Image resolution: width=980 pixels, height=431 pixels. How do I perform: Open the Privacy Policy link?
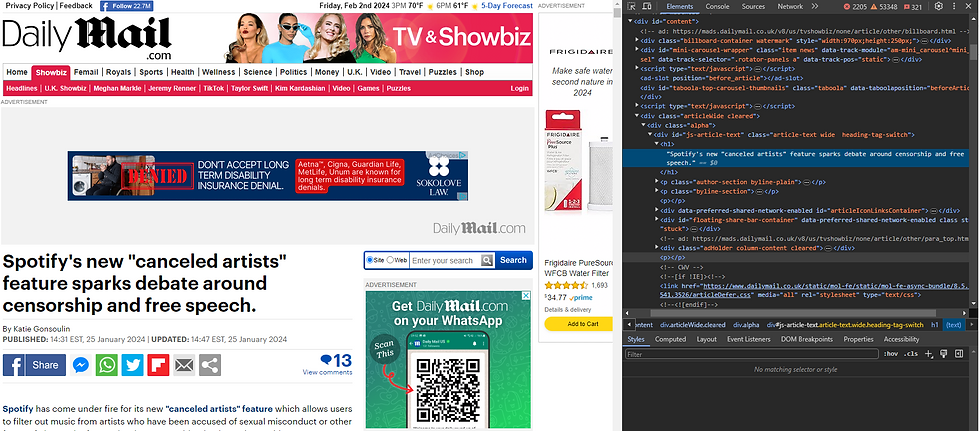coord(30,6)
